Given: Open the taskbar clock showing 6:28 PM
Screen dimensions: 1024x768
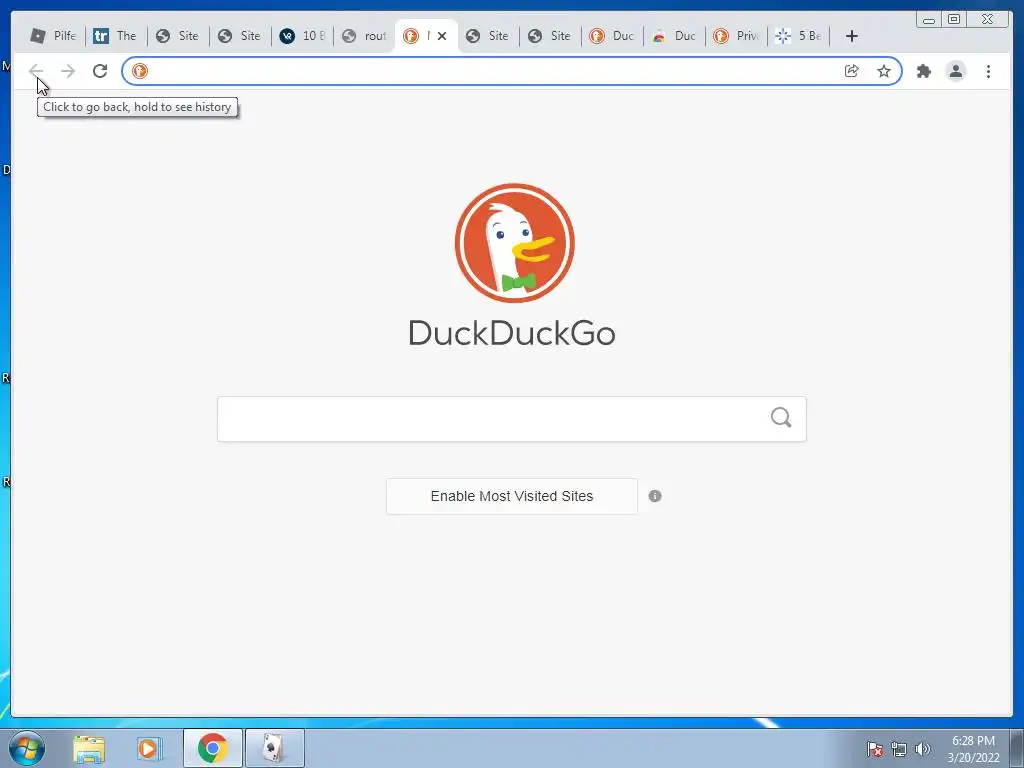Looking at the screenshot, I should (973, 749).
